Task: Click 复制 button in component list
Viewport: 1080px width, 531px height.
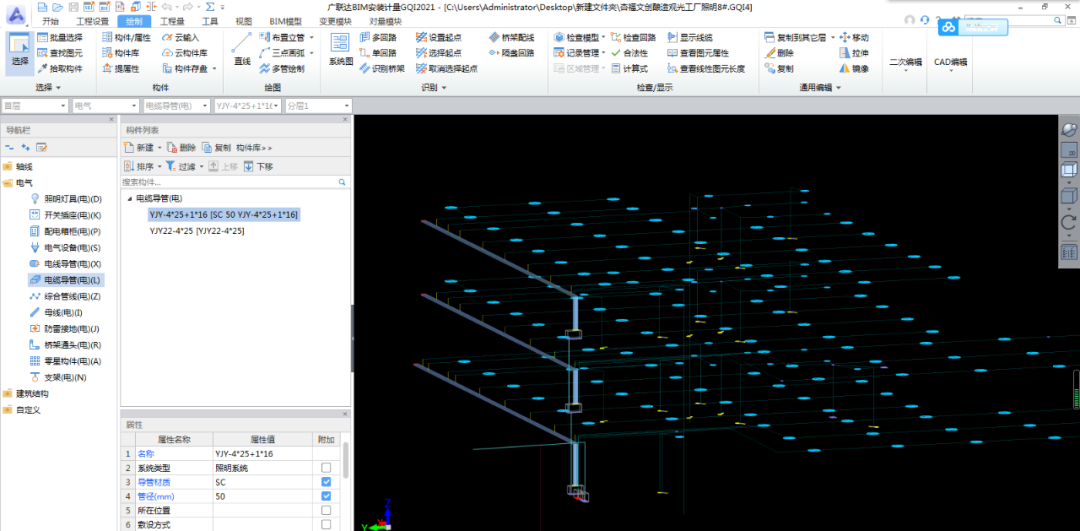Action: point(216,147)
